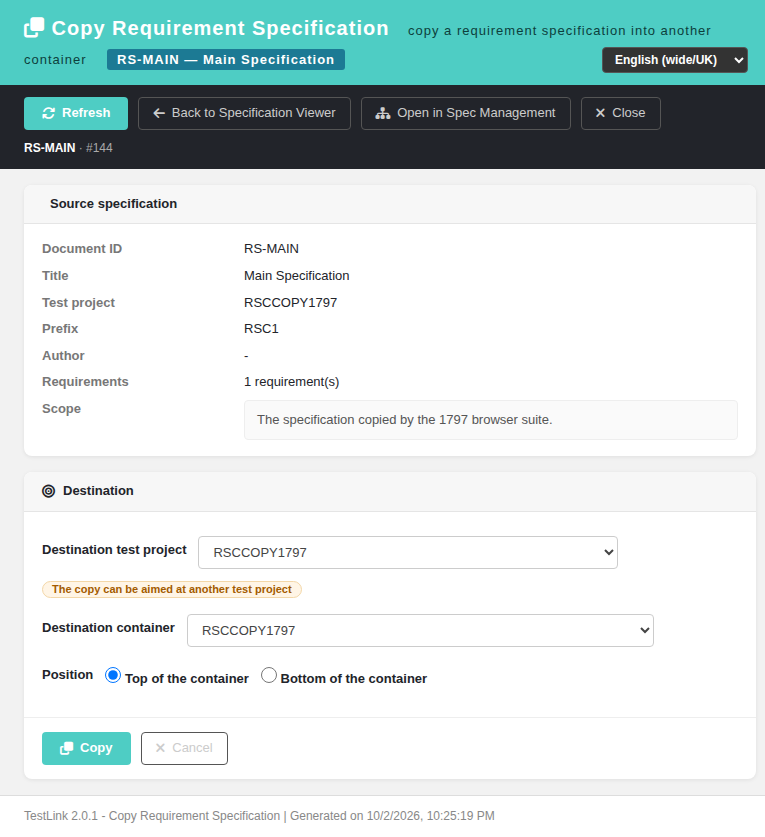This screenshot has height=837, width=765.
Task: Click the Destination container label
Action: 108,628
